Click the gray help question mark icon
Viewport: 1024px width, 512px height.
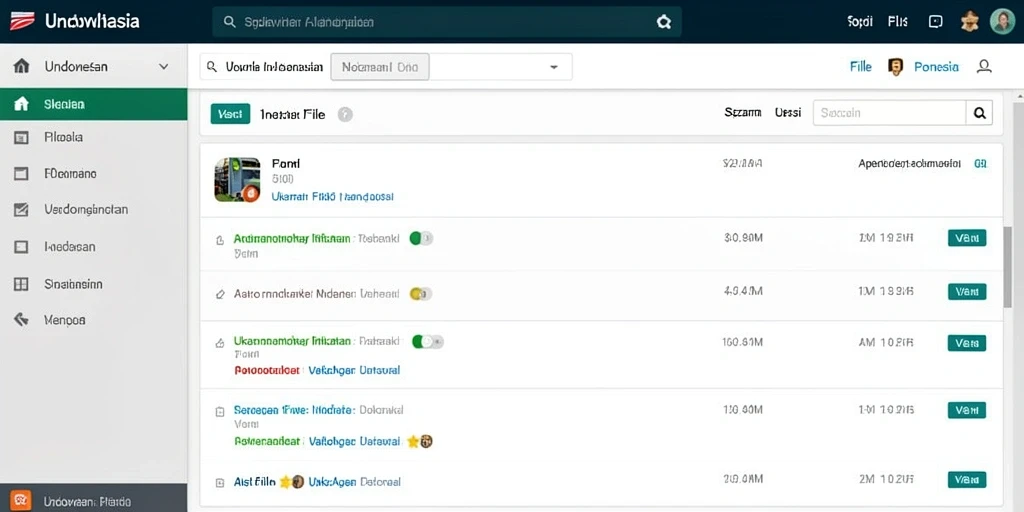pos(345,115)
